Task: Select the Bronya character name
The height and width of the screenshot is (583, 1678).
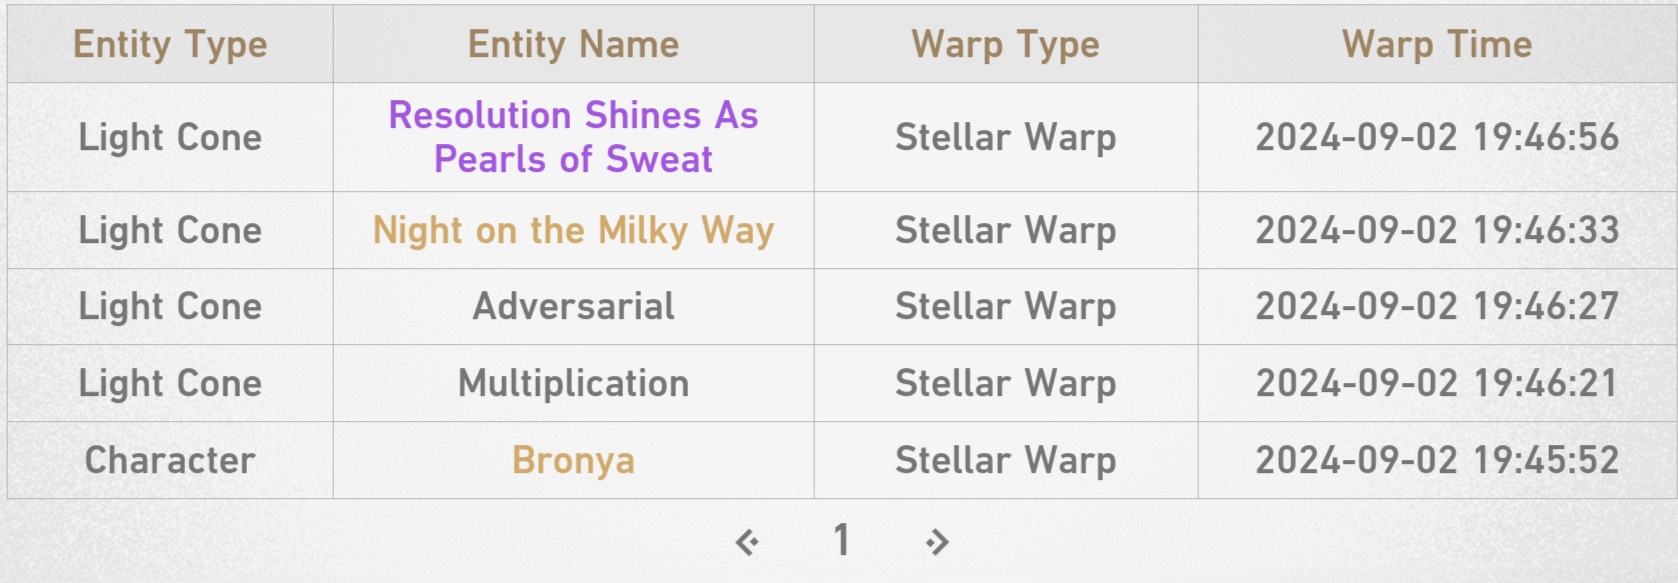Action: coord(573,460)
